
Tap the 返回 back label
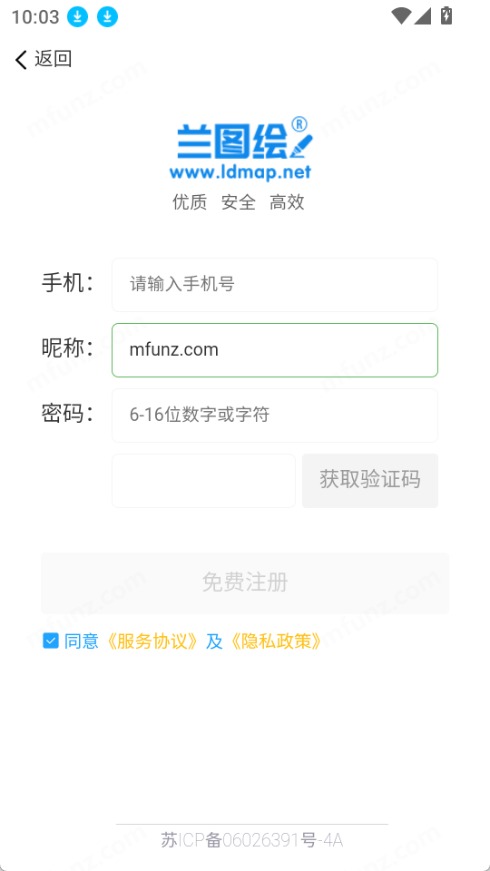pyautogui.click(x=53, y=59)
